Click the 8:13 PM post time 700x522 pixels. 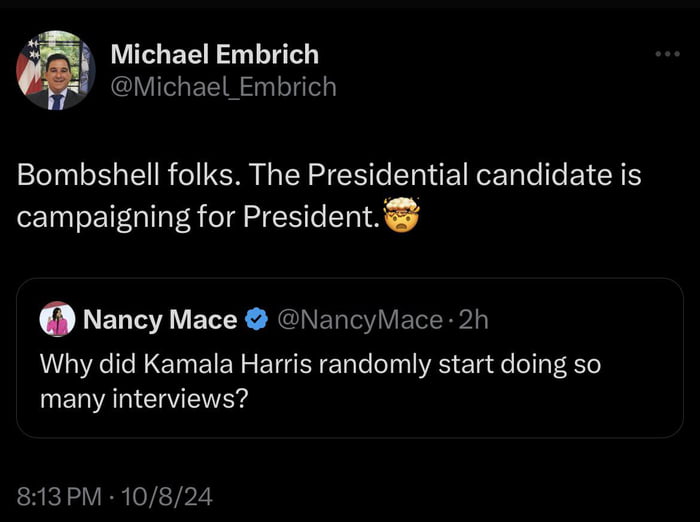59,495
